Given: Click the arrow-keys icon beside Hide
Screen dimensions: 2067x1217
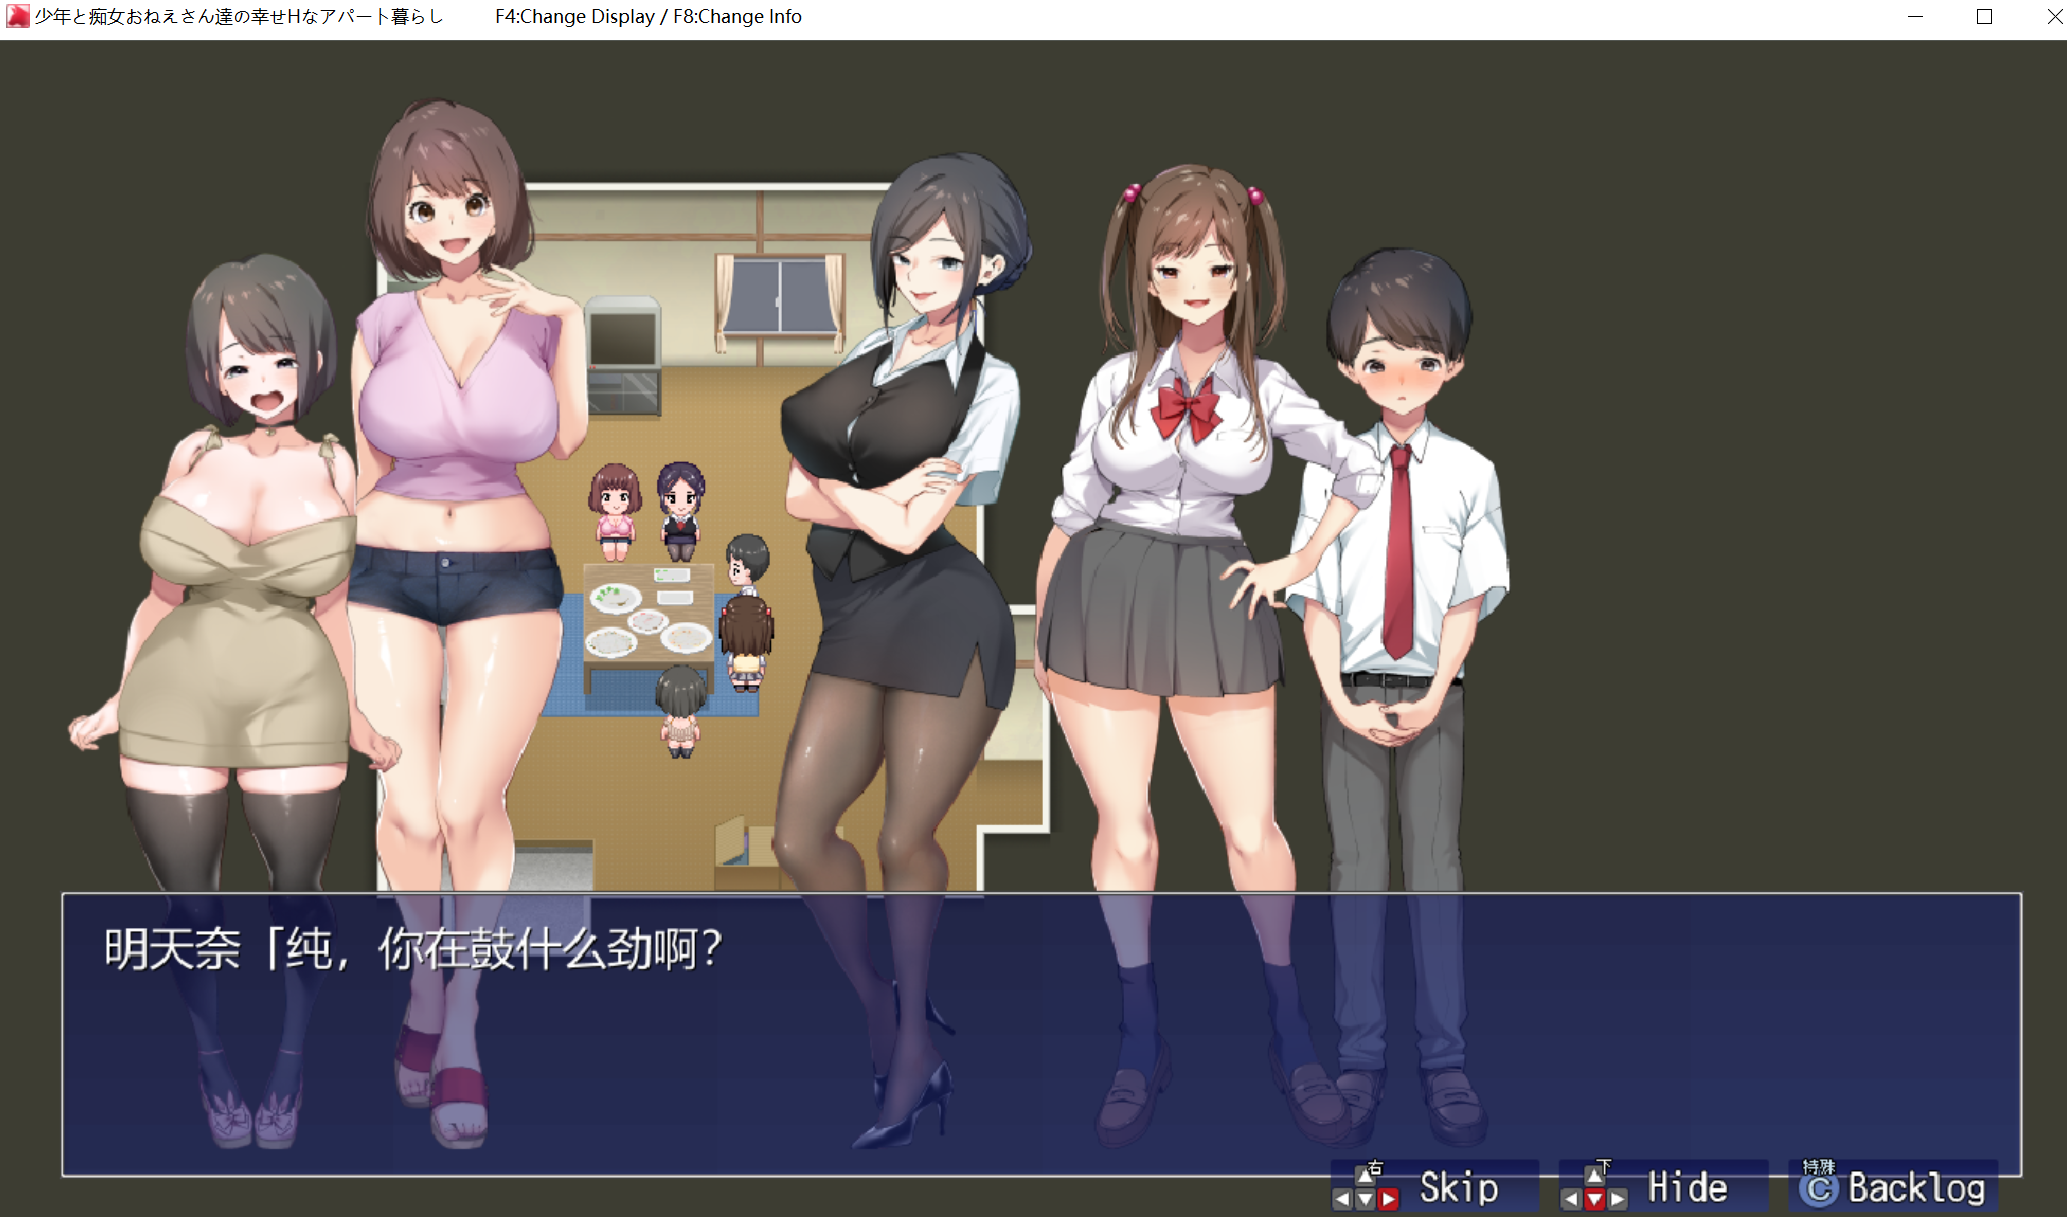Looking at the screenshot, I should point(1594,1188).
